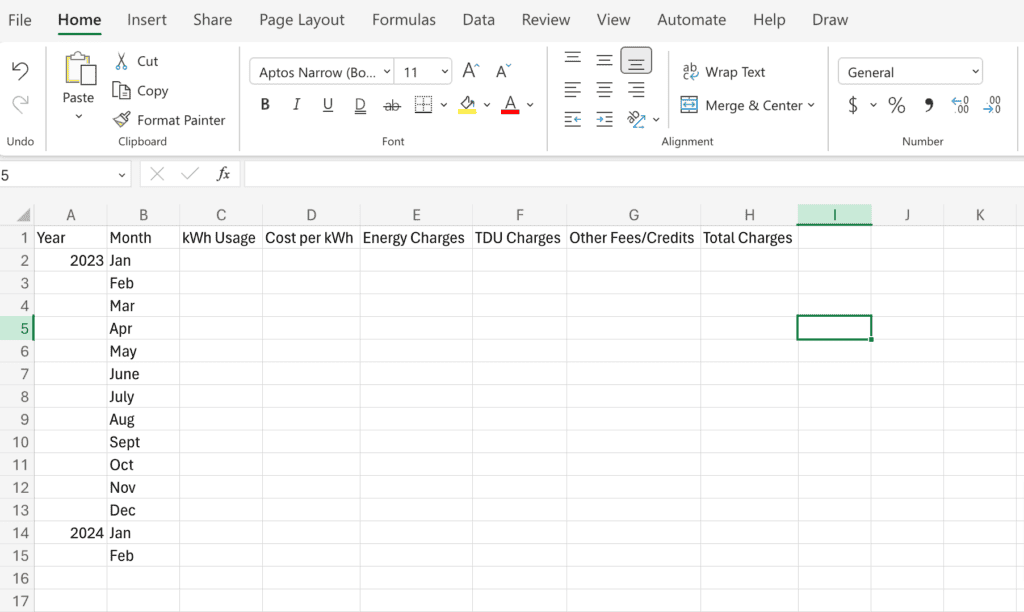Click the Format Painter
1024x612 pixels.
(x=170, y=119)
